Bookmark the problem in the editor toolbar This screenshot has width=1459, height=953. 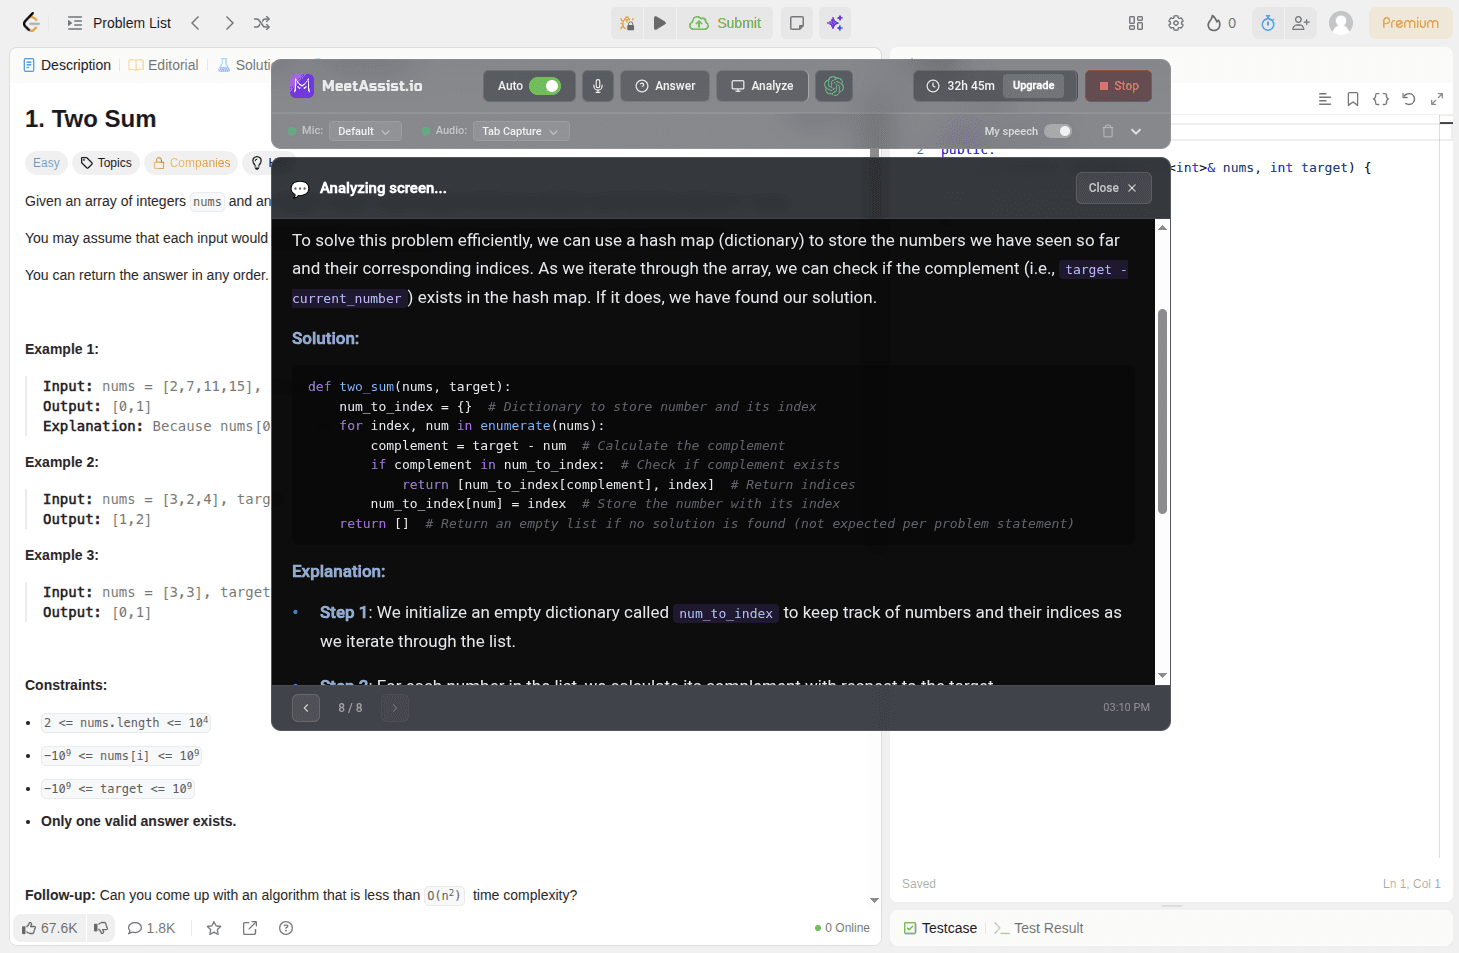point(1353,99)
